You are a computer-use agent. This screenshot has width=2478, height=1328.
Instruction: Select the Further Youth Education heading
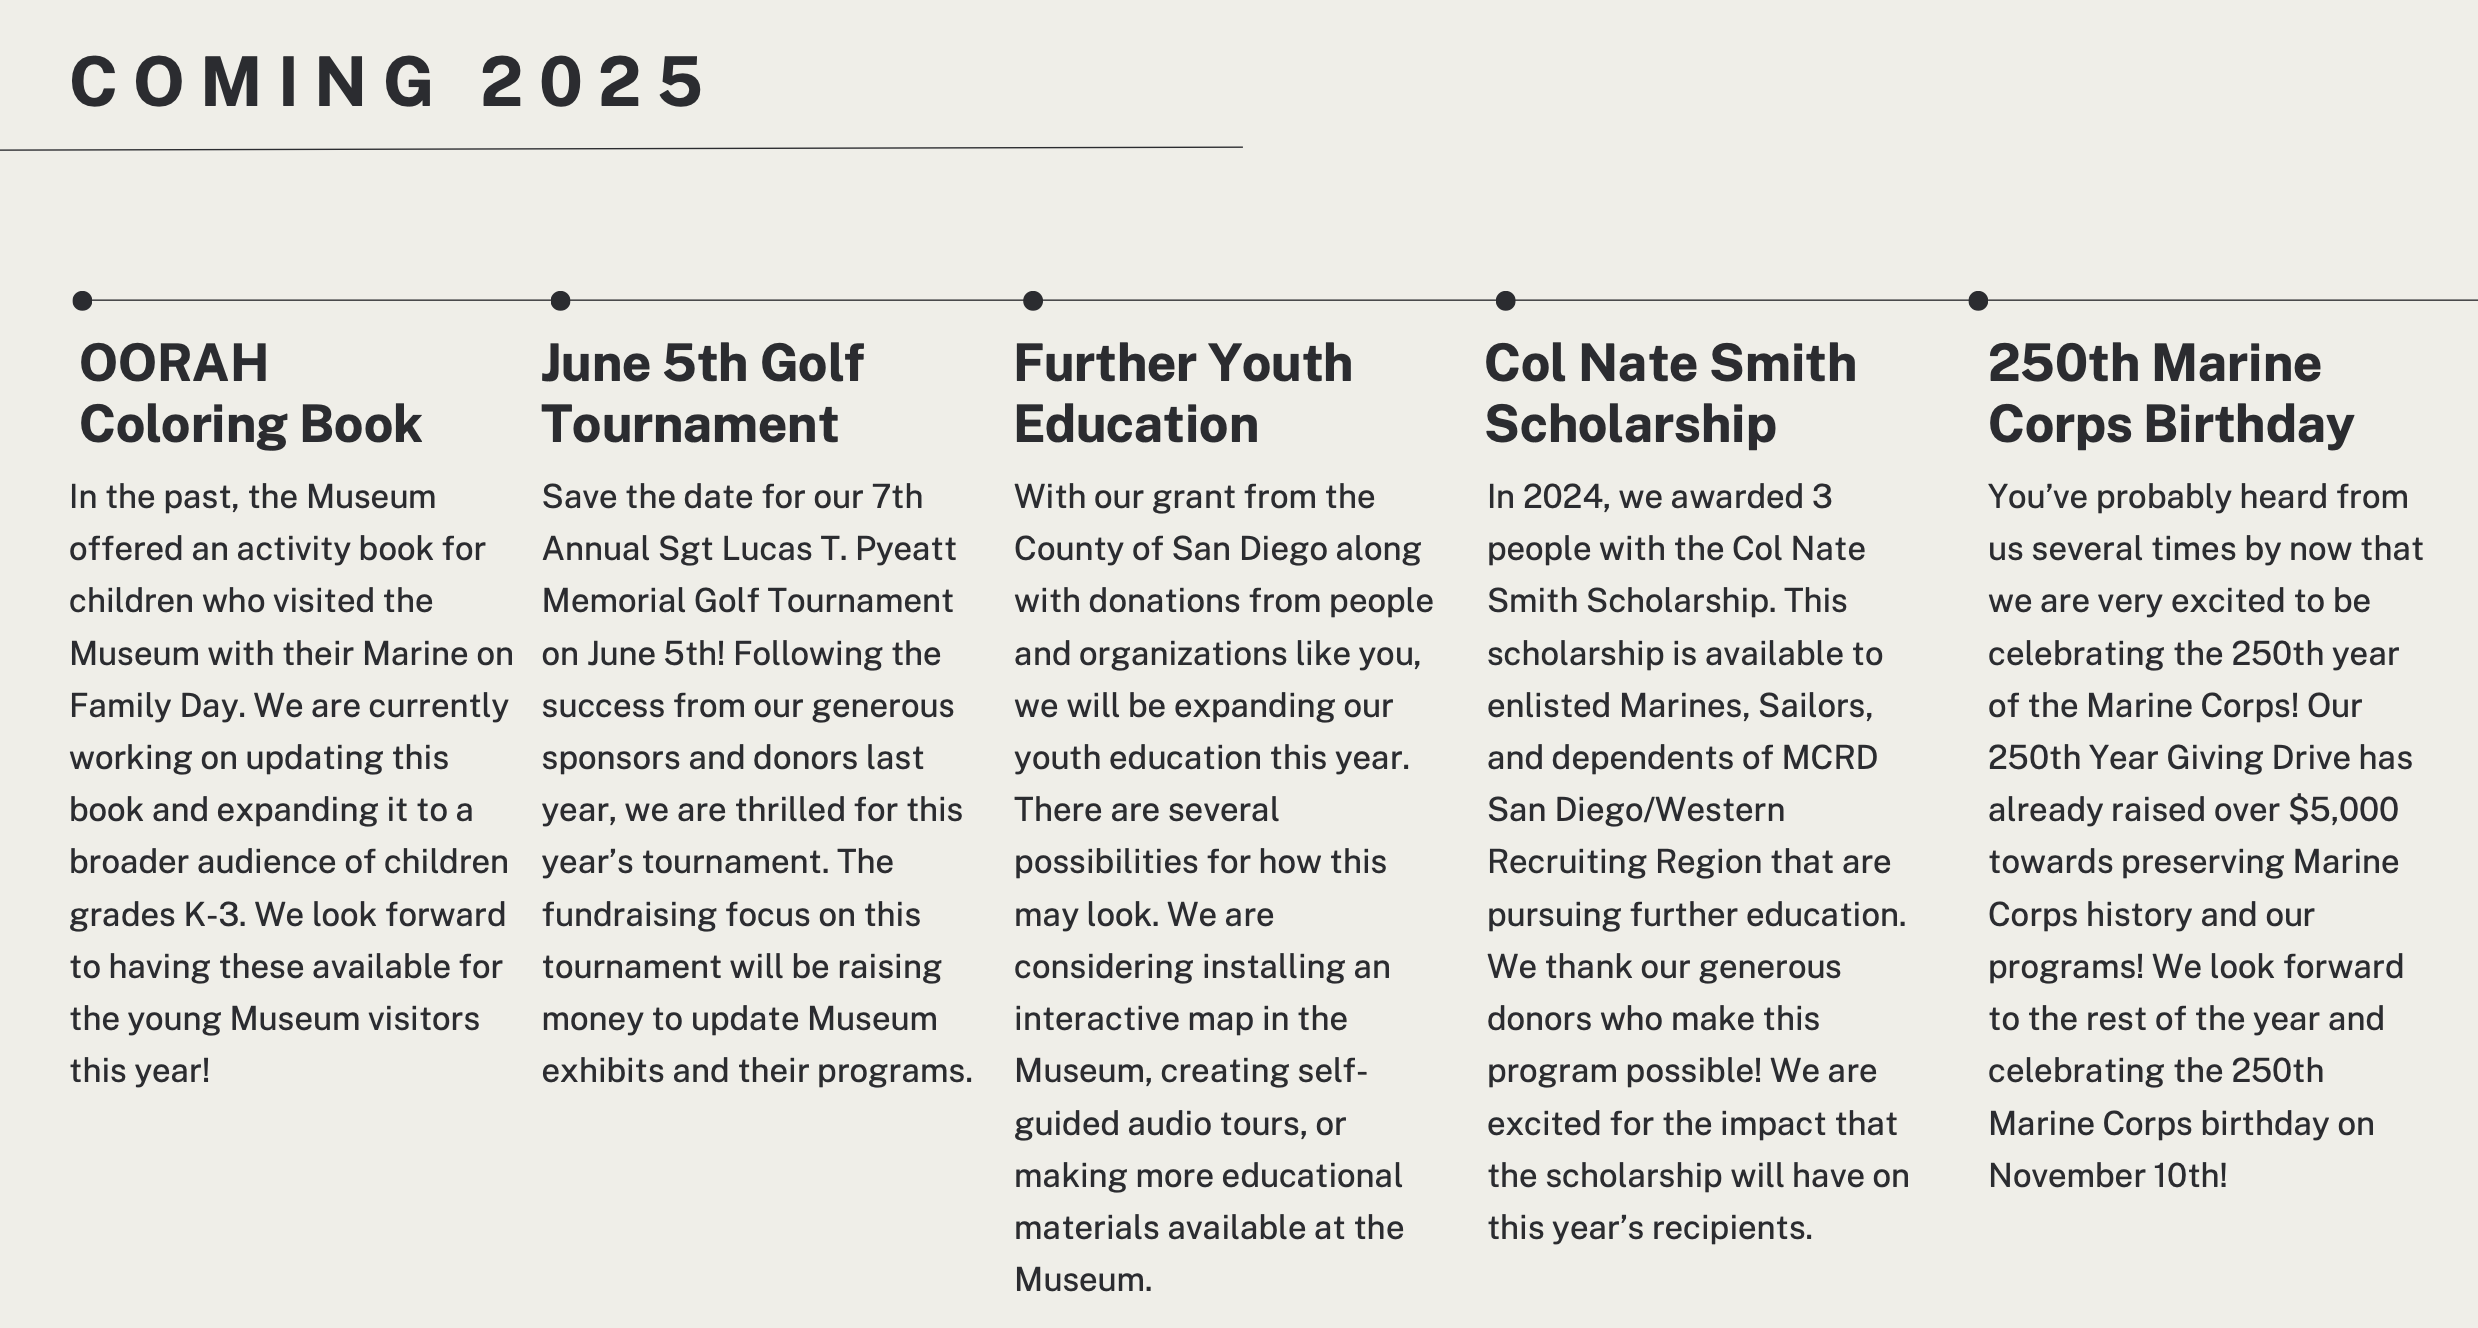1182,393
